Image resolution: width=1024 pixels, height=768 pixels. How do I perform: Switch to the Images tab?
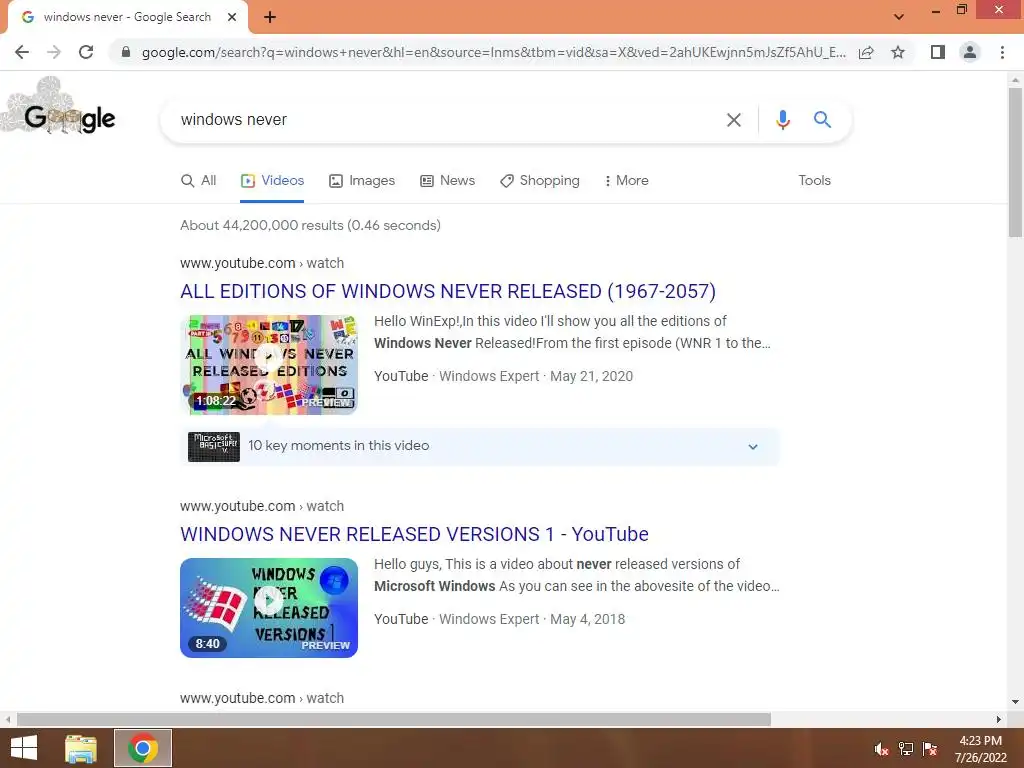coord(362,181)
